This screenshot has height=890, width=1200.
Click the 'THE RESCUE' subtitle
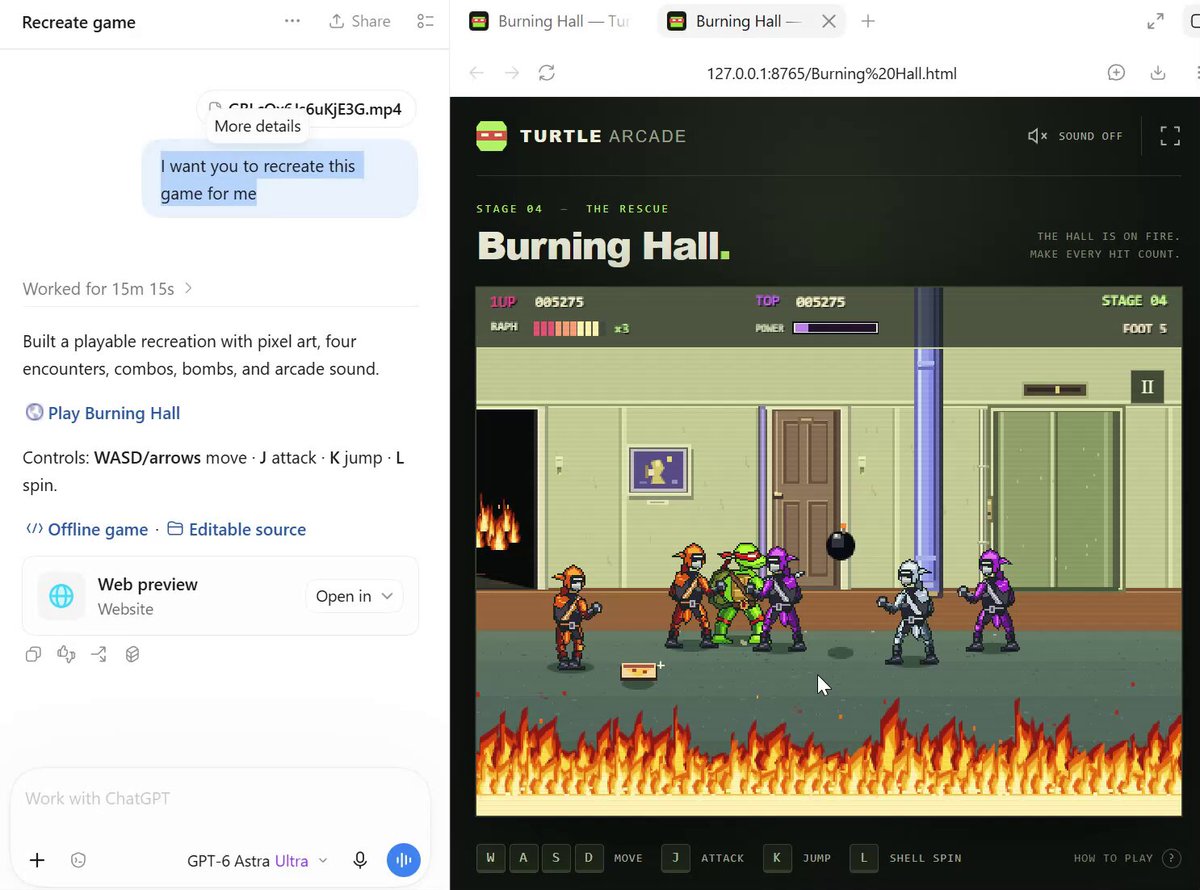click(x=628, y=209)
